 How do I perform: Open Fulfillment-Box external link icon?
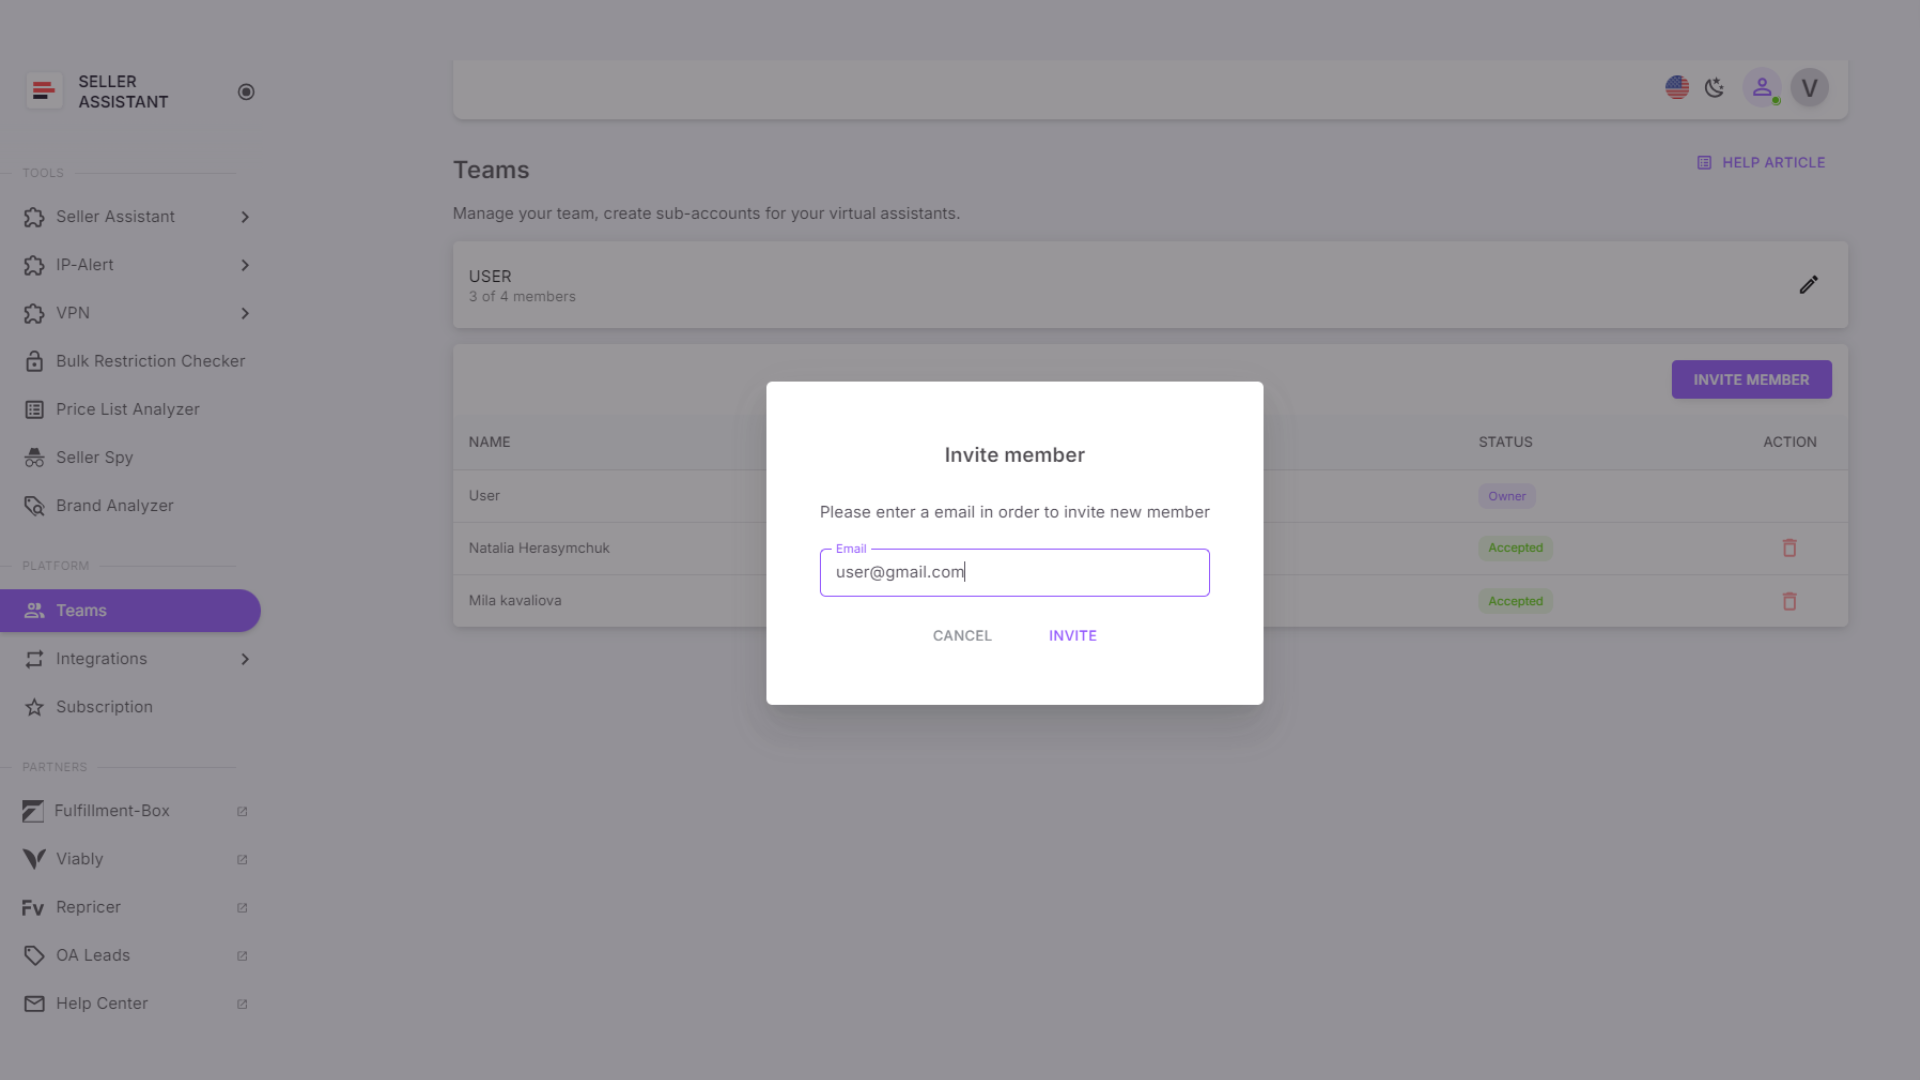point(242,811)
